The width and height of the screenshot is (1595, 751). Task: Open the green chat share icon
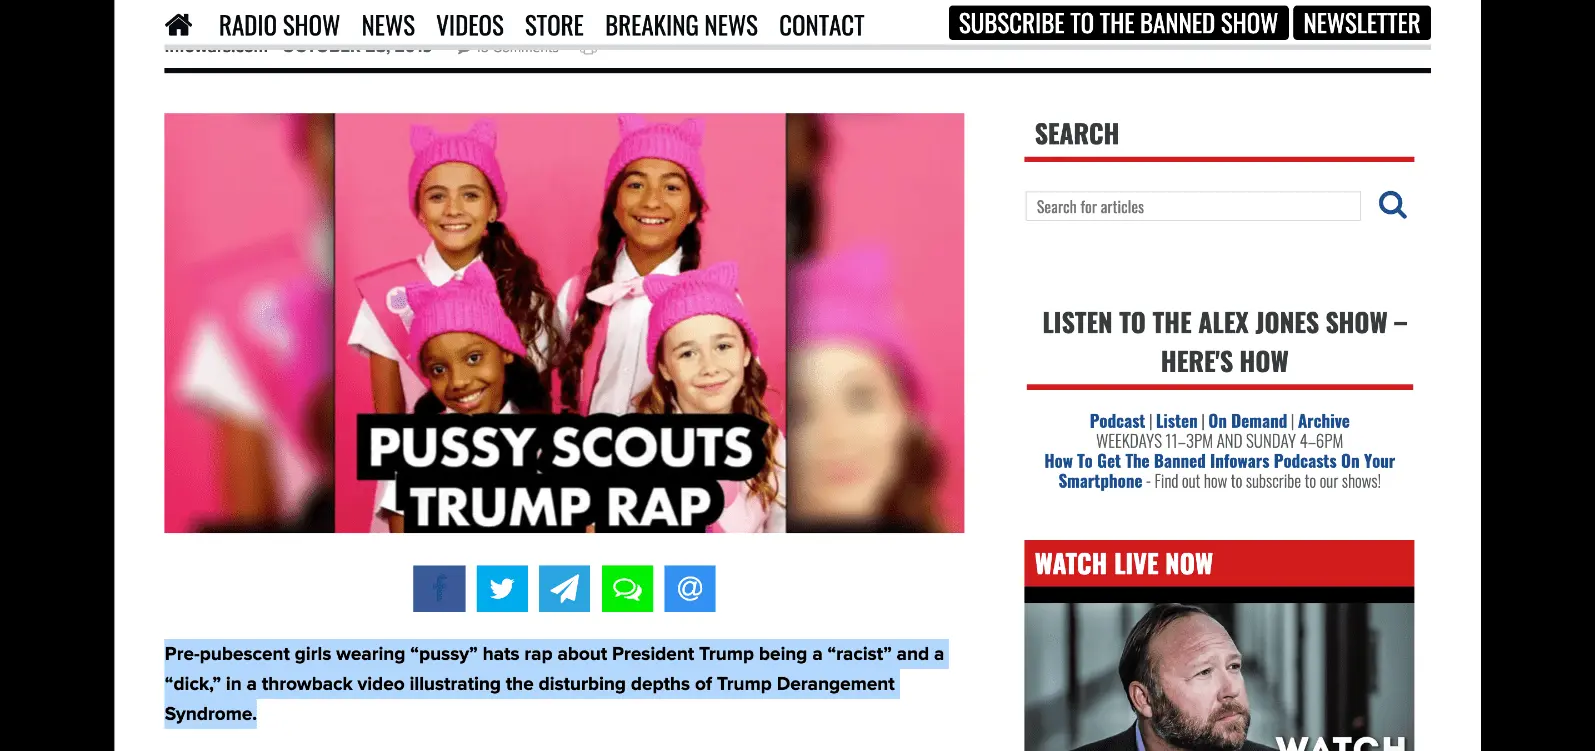tap(627, 589)
